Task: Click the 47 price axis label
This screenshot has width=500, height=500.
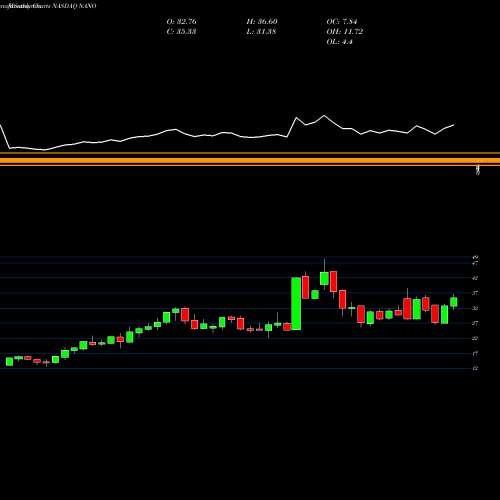Action: (x=475, y=263)
